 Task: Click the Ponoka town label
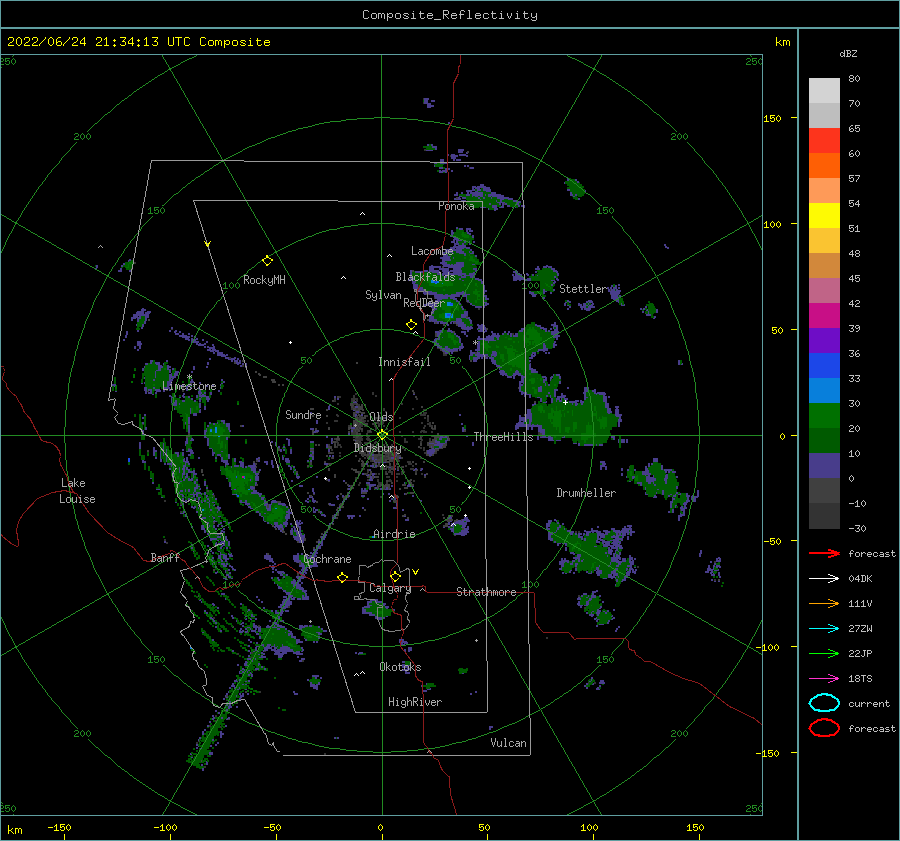(456, 206)
